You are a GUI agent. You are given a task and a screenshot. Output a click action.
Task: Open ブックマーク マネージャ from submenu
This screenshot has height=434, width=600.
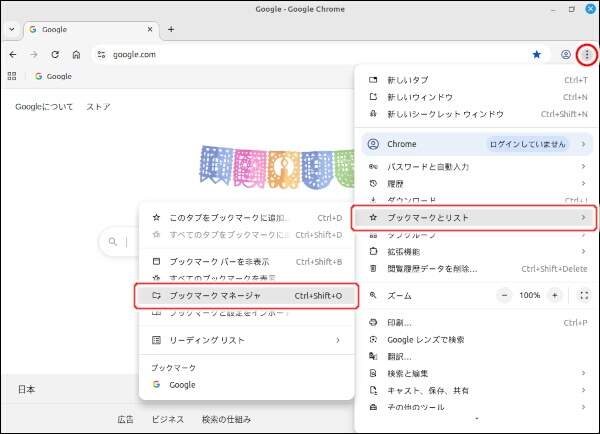[x=246, y=295]
